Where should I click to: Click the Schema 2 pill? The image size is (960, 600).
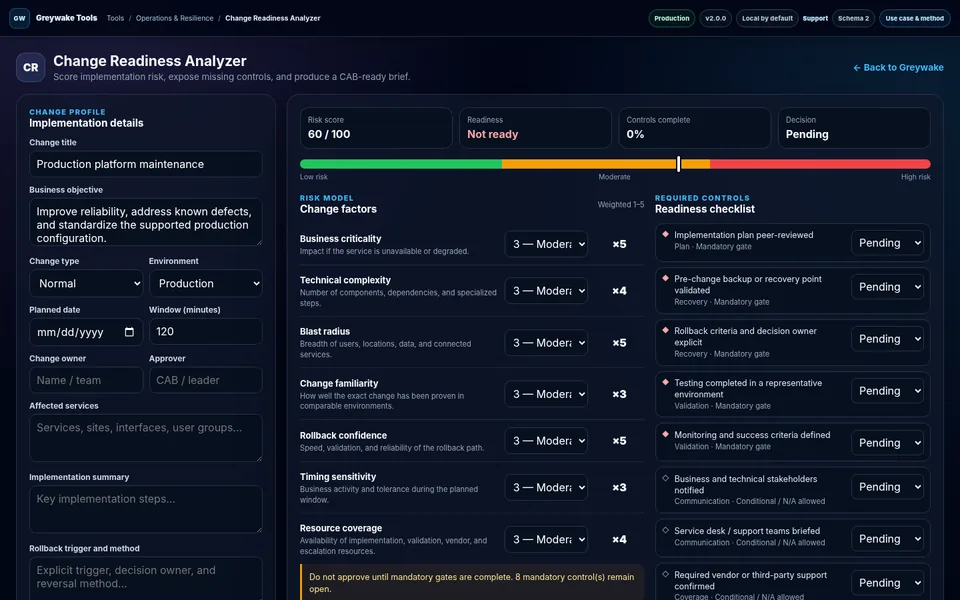(x=853, y=18)
